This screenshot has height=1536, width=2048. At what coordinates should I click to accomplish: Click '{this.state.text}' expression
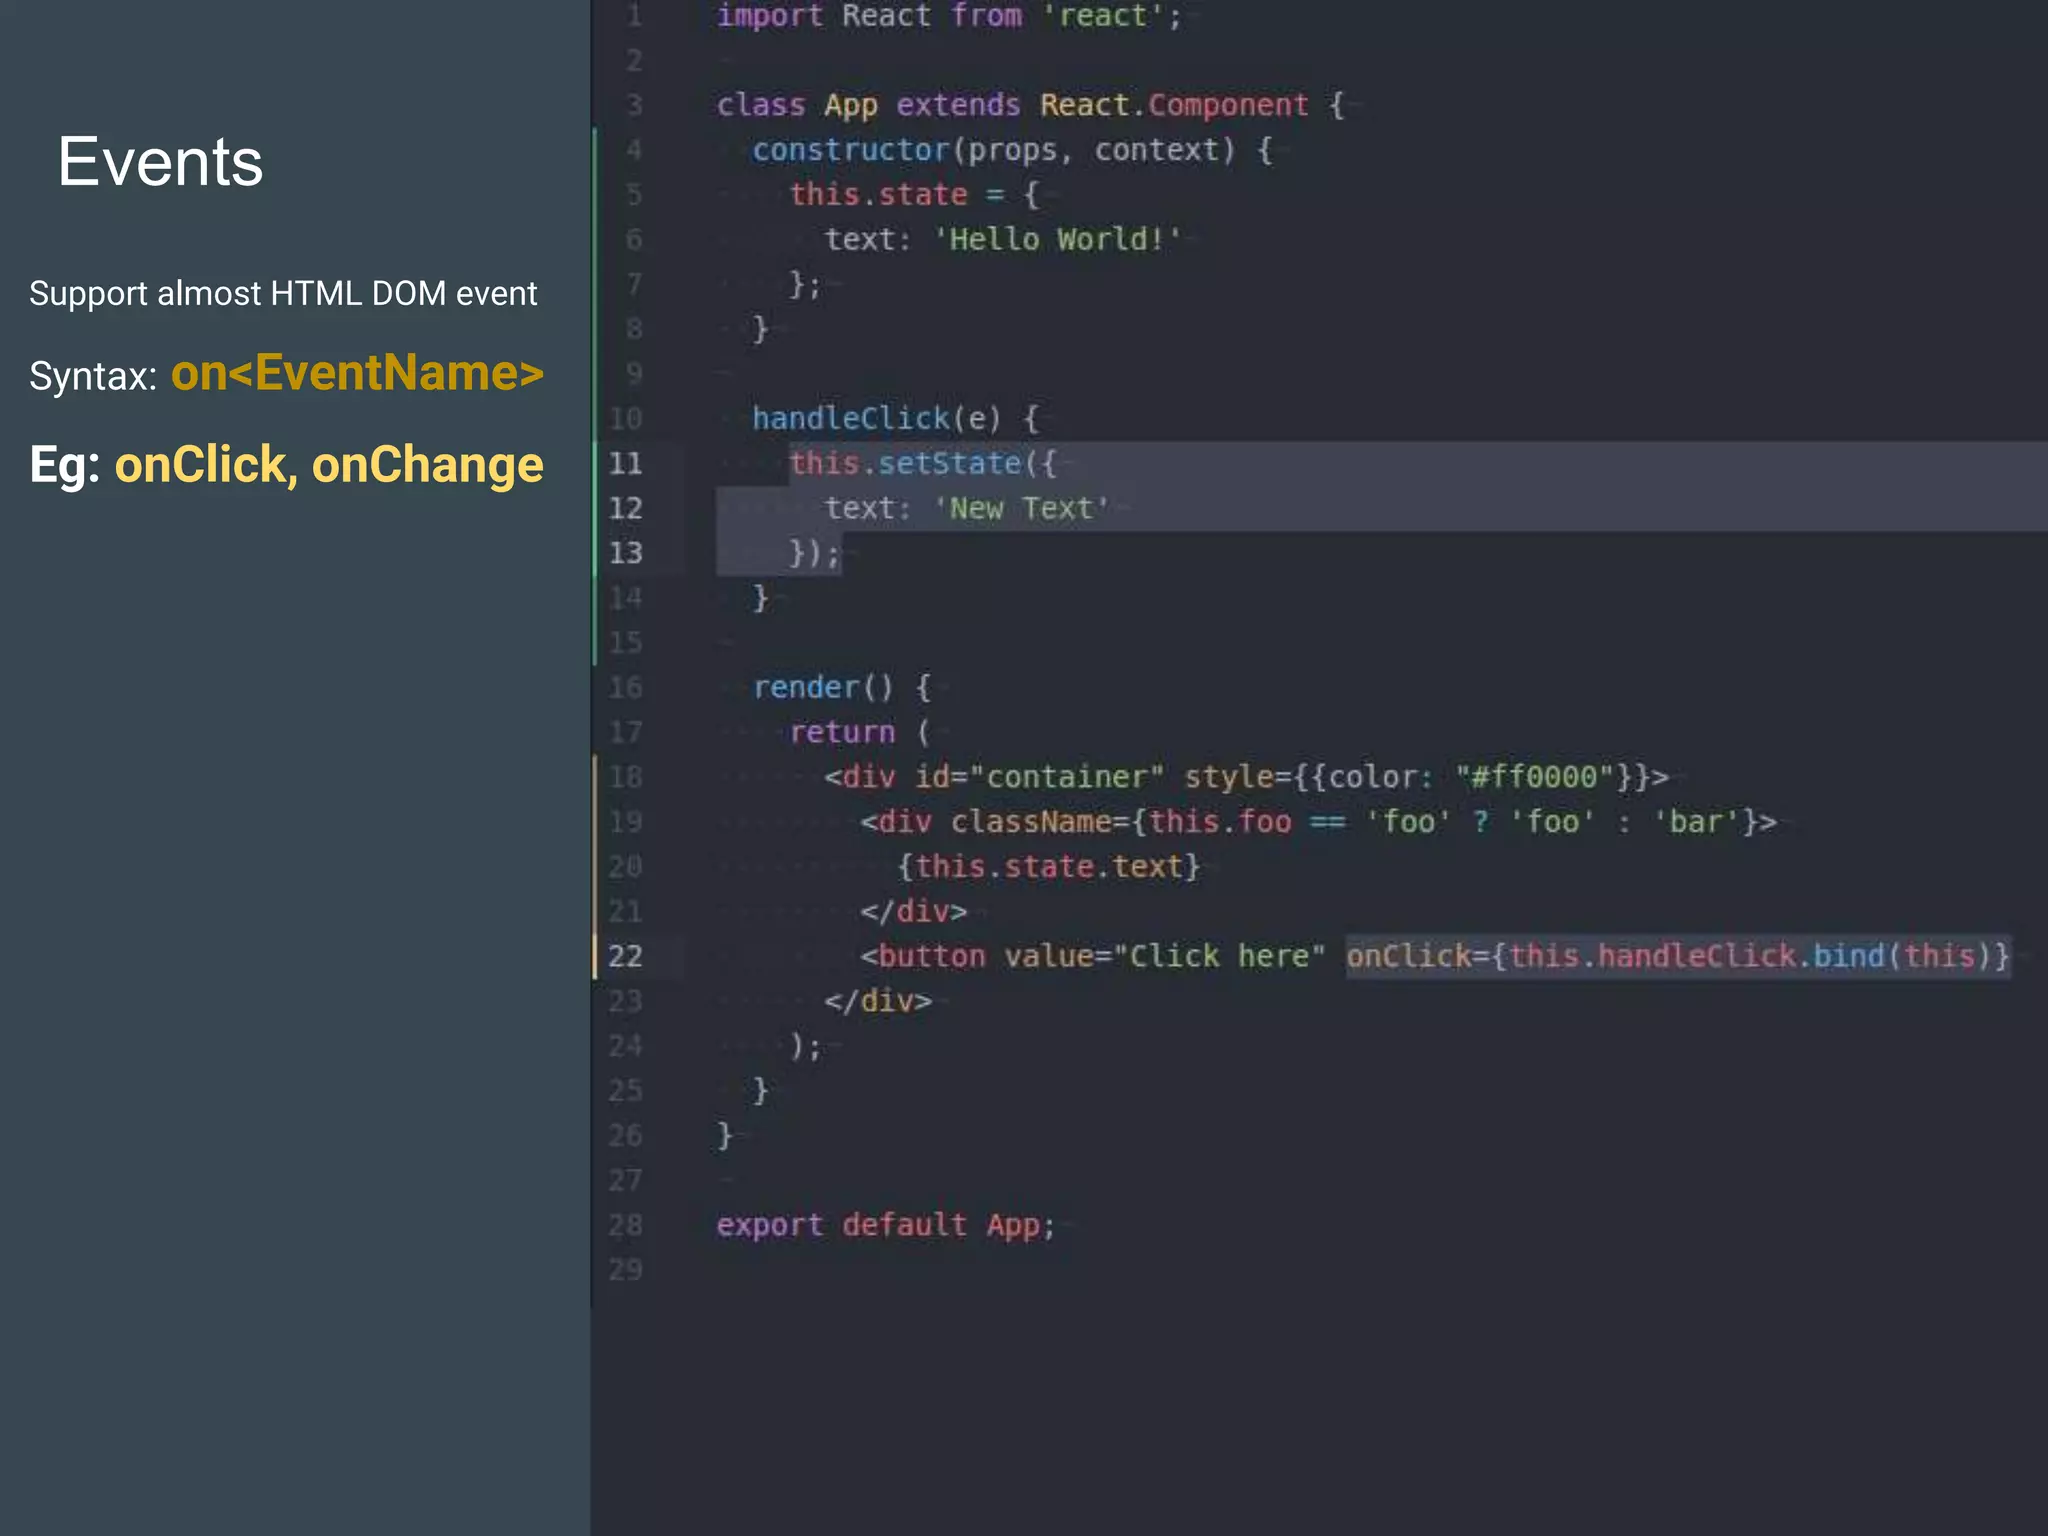click(1047, 866)
